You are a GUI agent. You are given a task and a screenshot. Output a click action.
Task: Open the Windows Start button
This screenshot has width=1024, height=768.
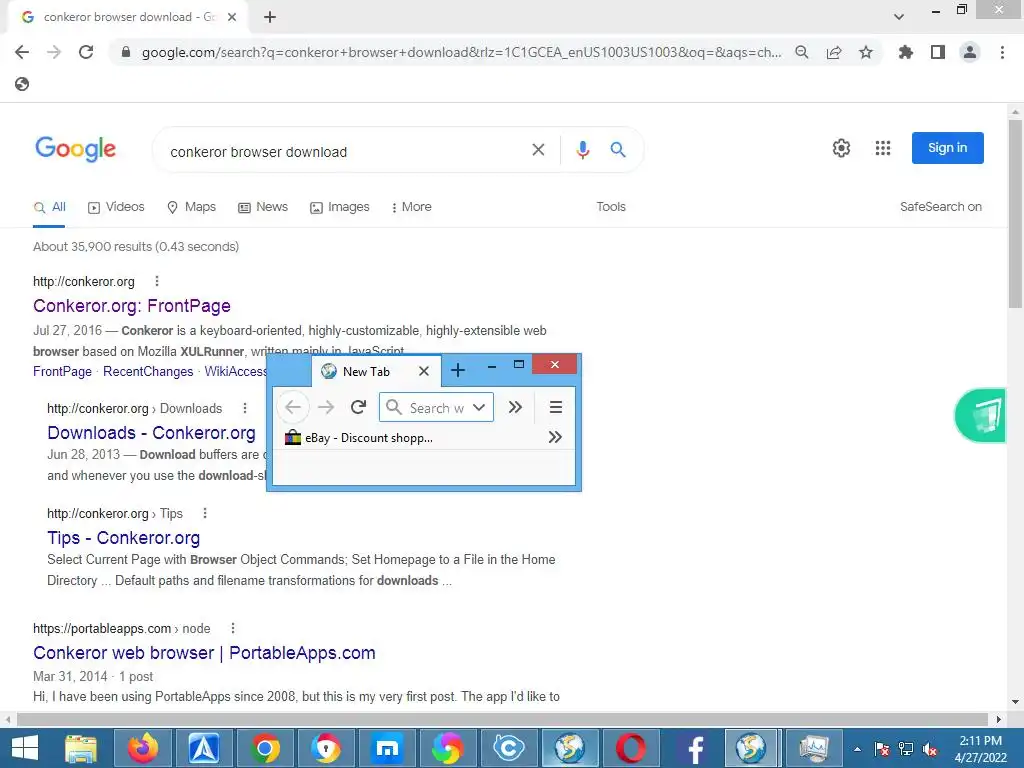click(25, 748)
